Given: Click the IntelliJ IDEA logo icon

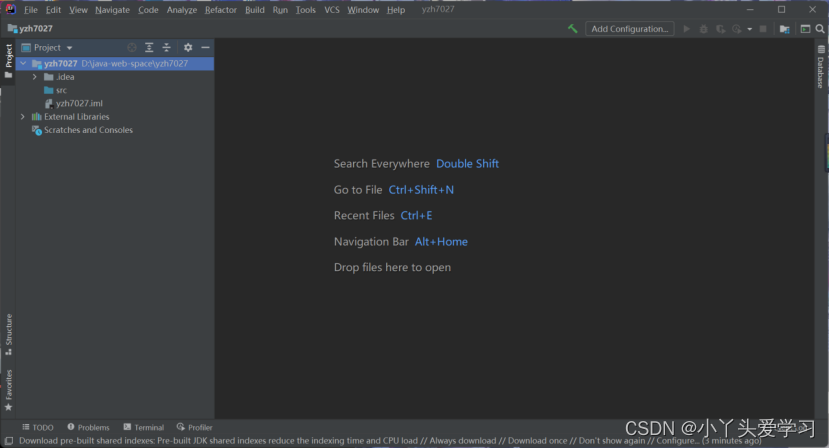Looking at the screenshot, I should coord(10,10).
